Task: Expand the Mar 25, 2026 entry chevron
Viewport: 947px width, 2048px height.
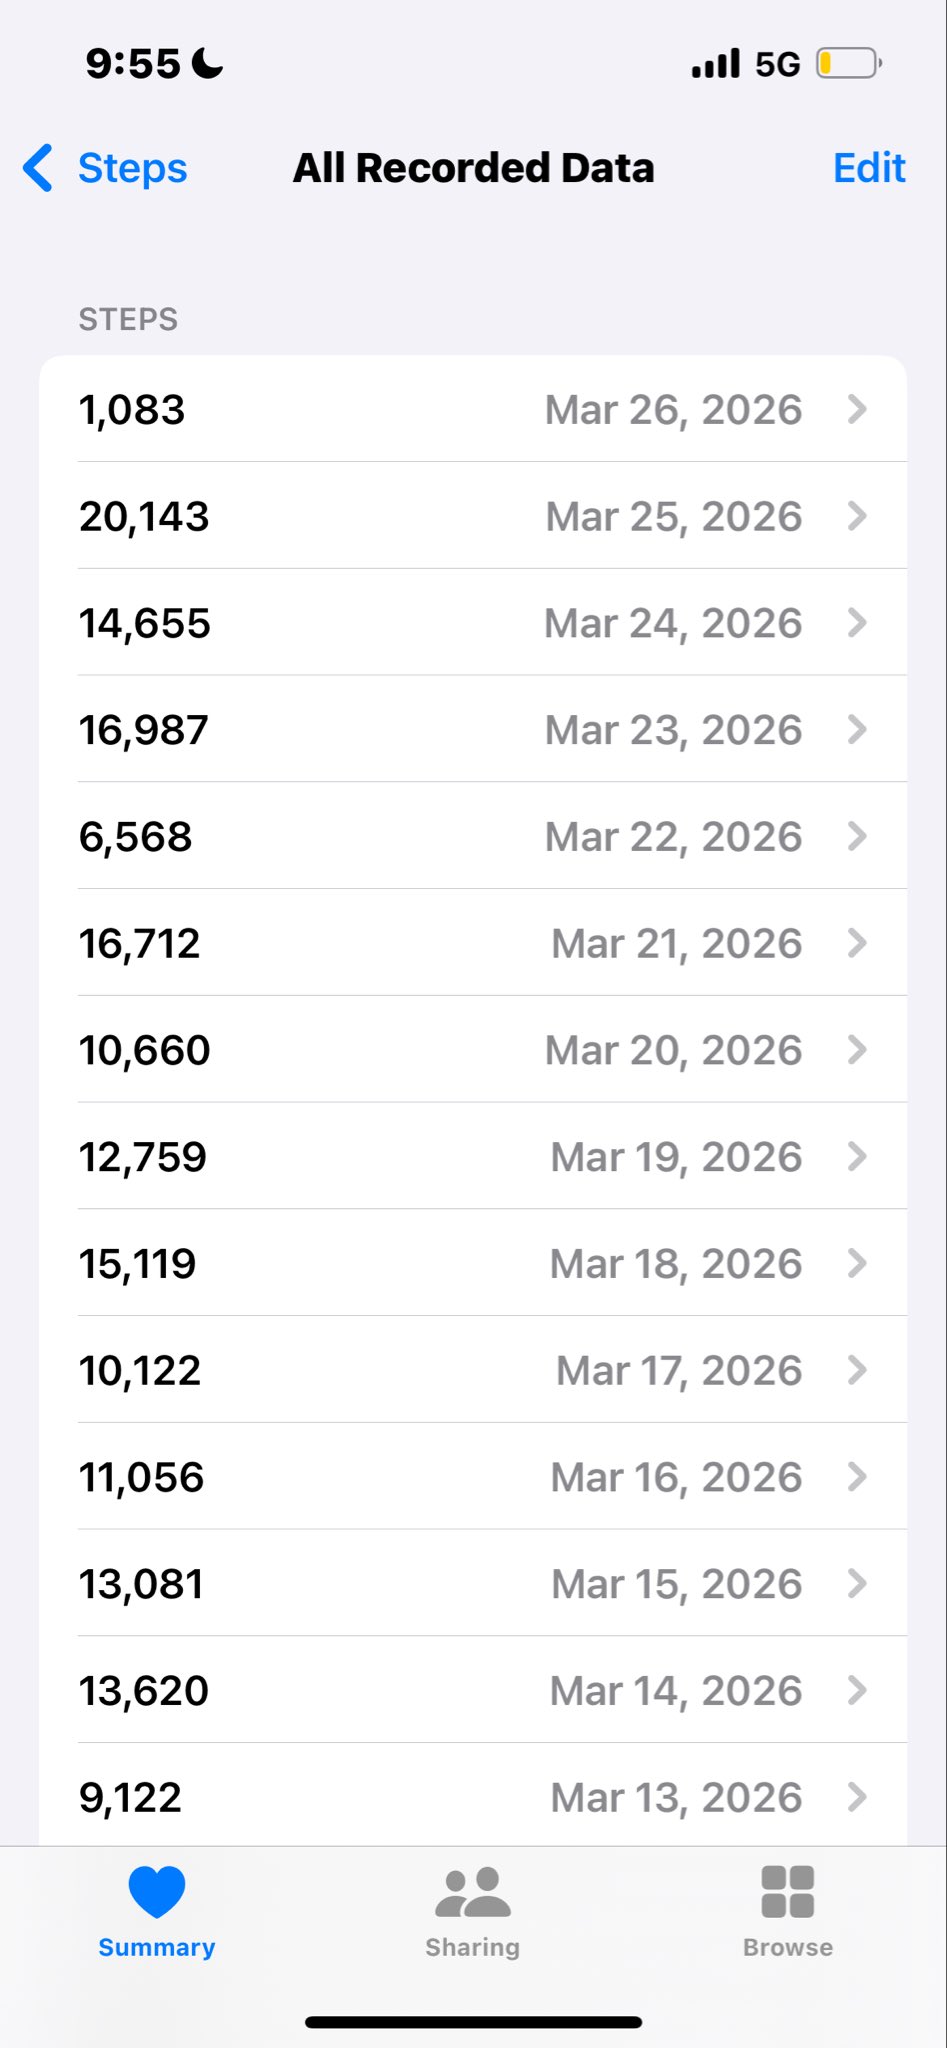Action: pyautogui.click(x=857, y=516)
